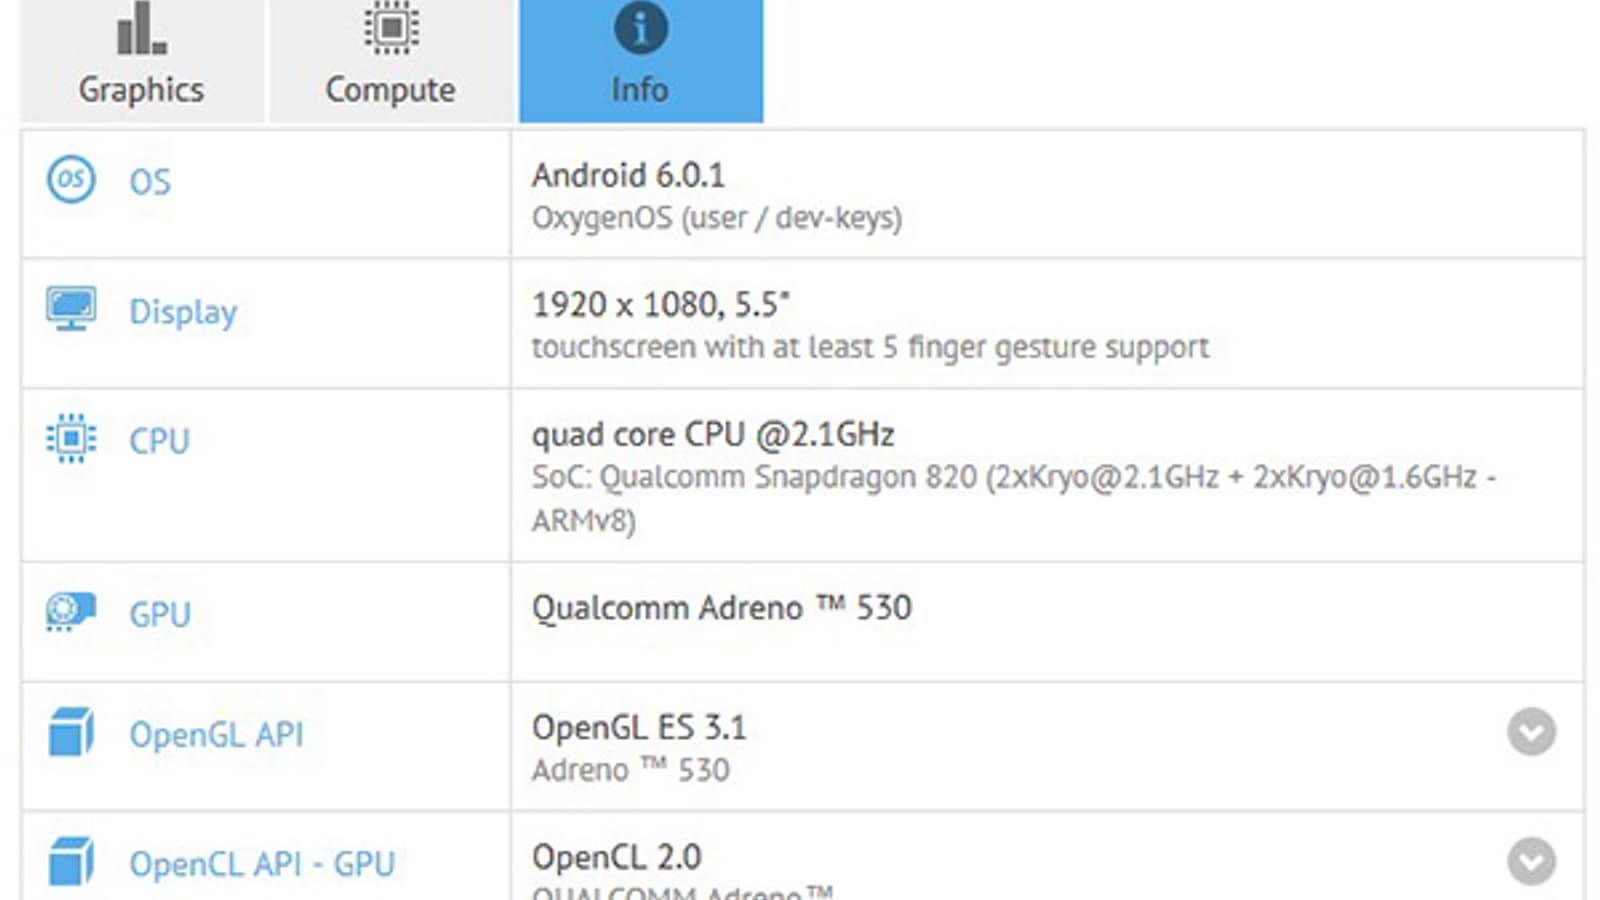The height and width of the screenshot is (900, 1600).
Task: Click the OpenCL API - GPU label
Action: (x=262, y=864)
